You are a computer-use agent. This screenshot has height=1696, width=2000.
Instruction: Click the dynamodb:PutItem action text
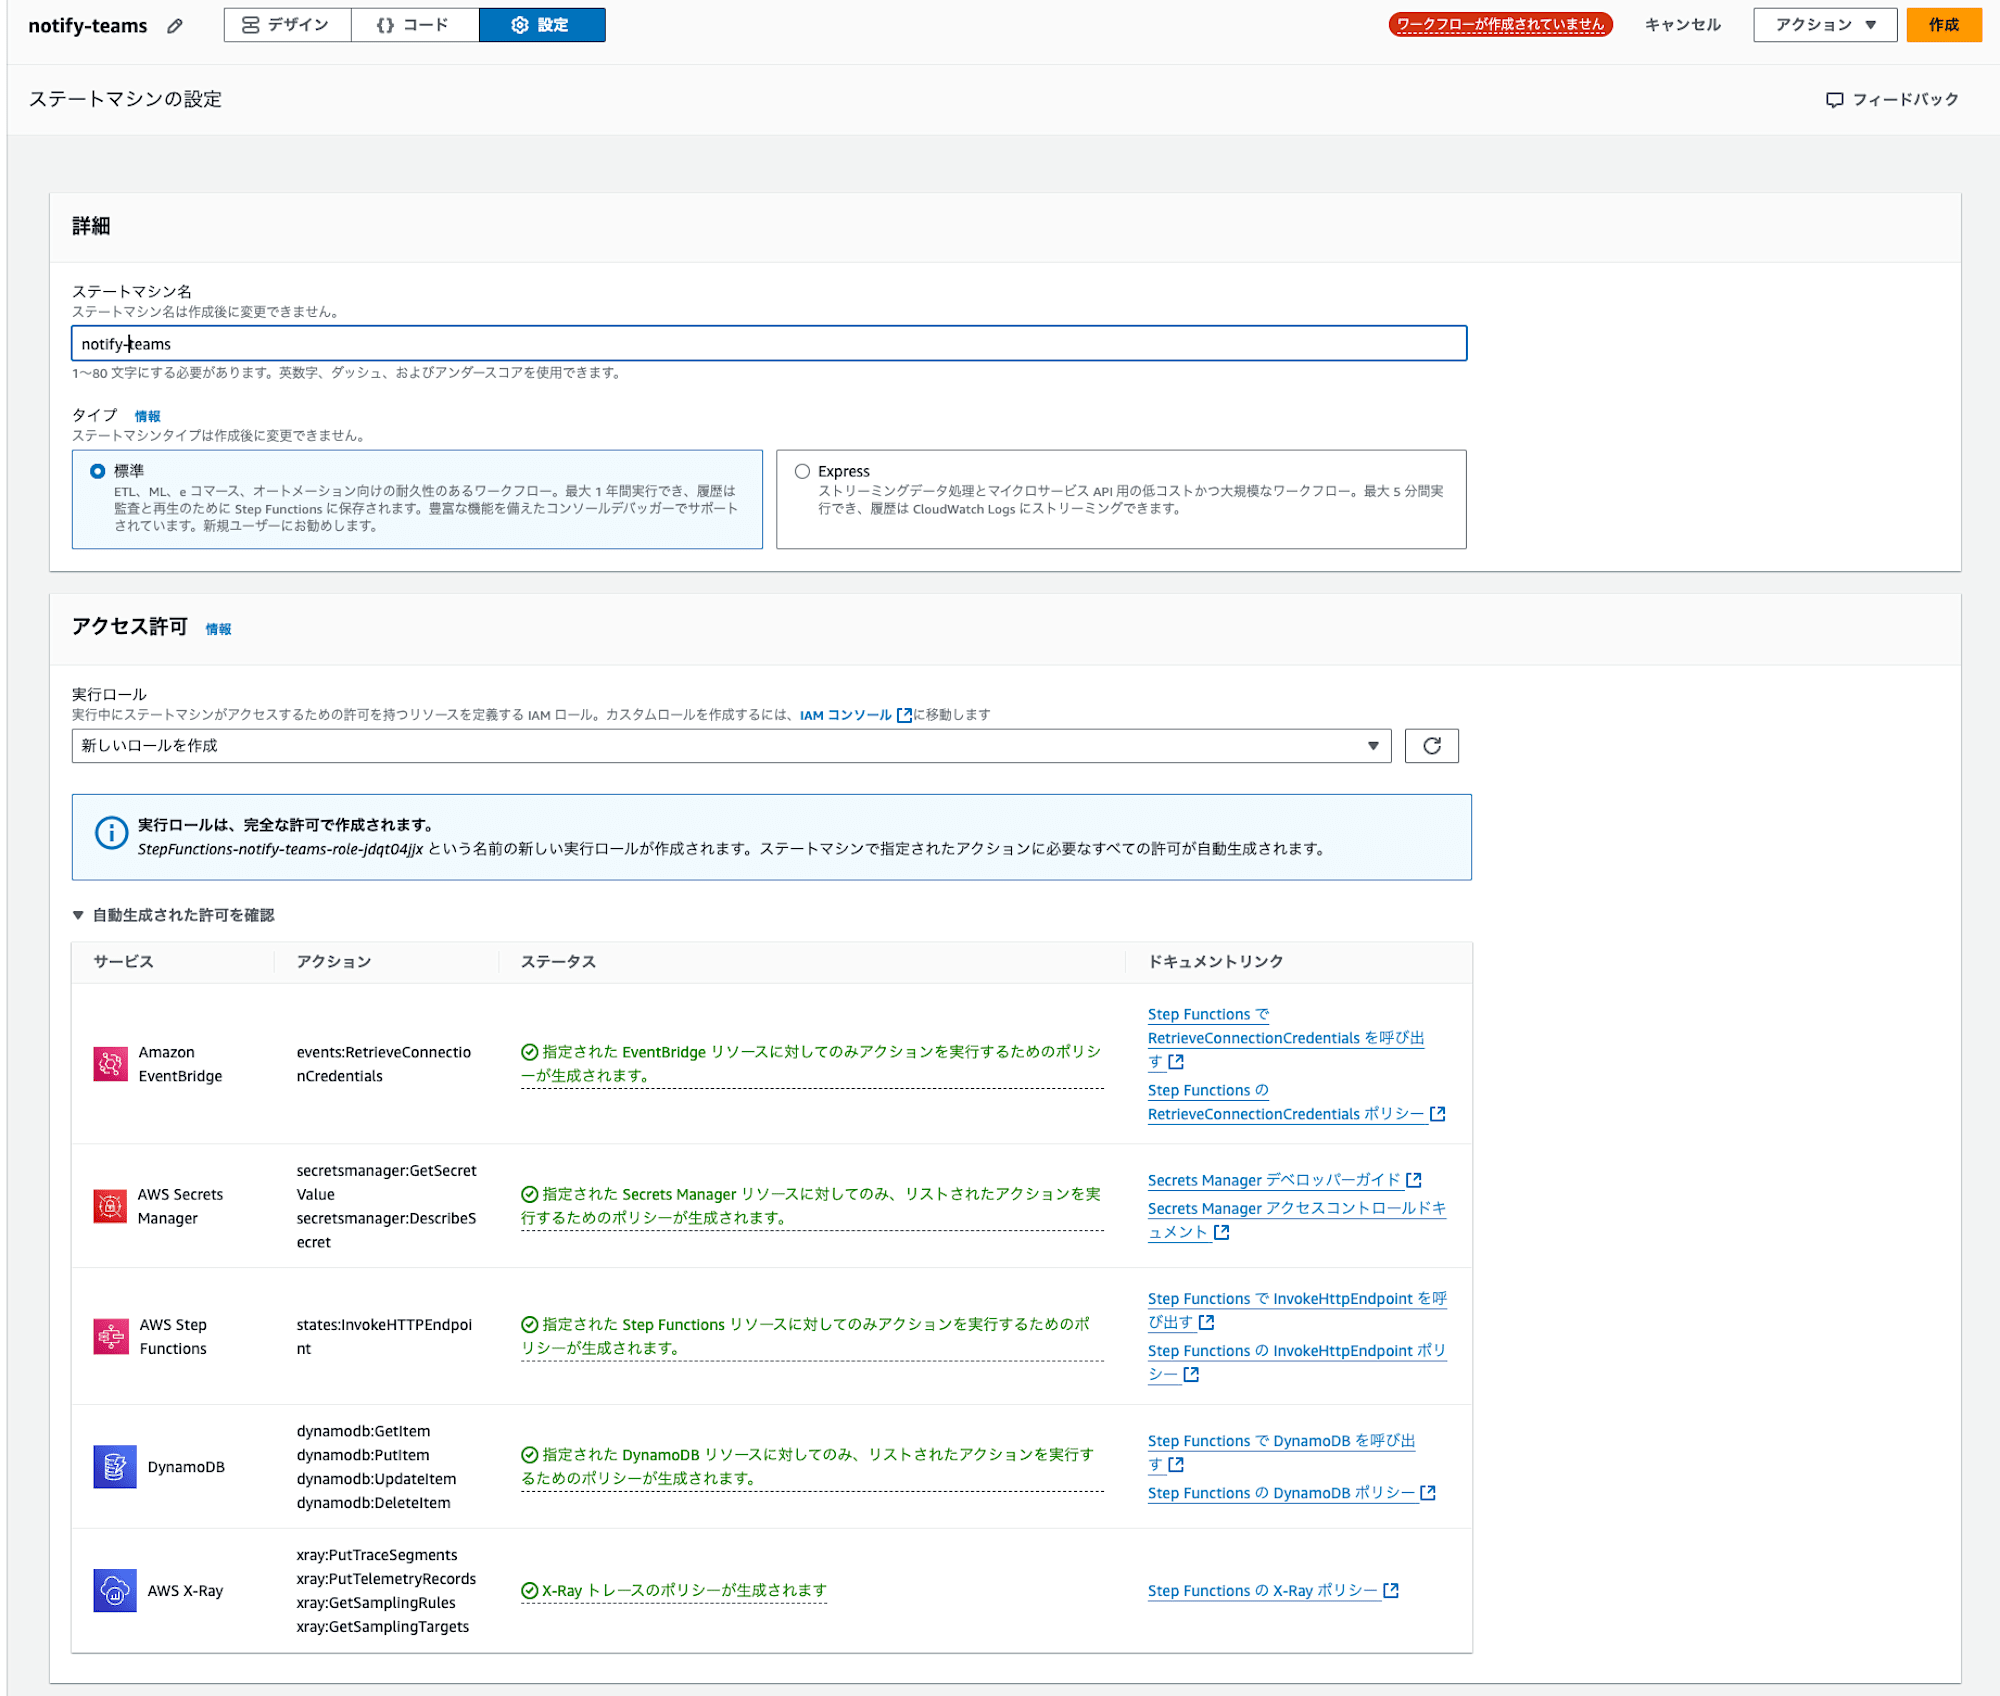pos(363,1455)
